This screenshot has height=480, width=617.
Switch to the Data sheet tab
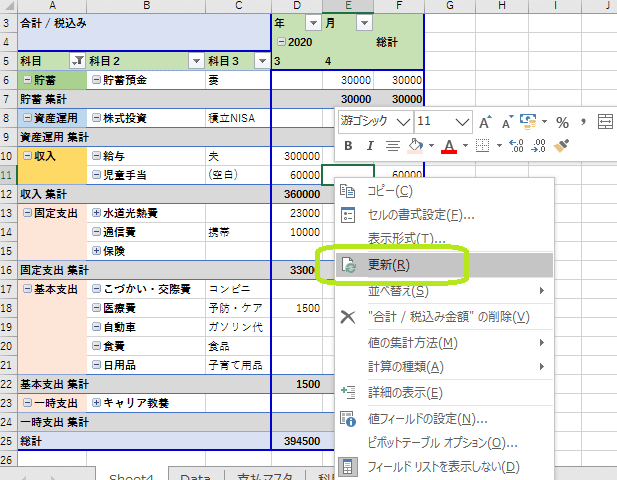195,476
